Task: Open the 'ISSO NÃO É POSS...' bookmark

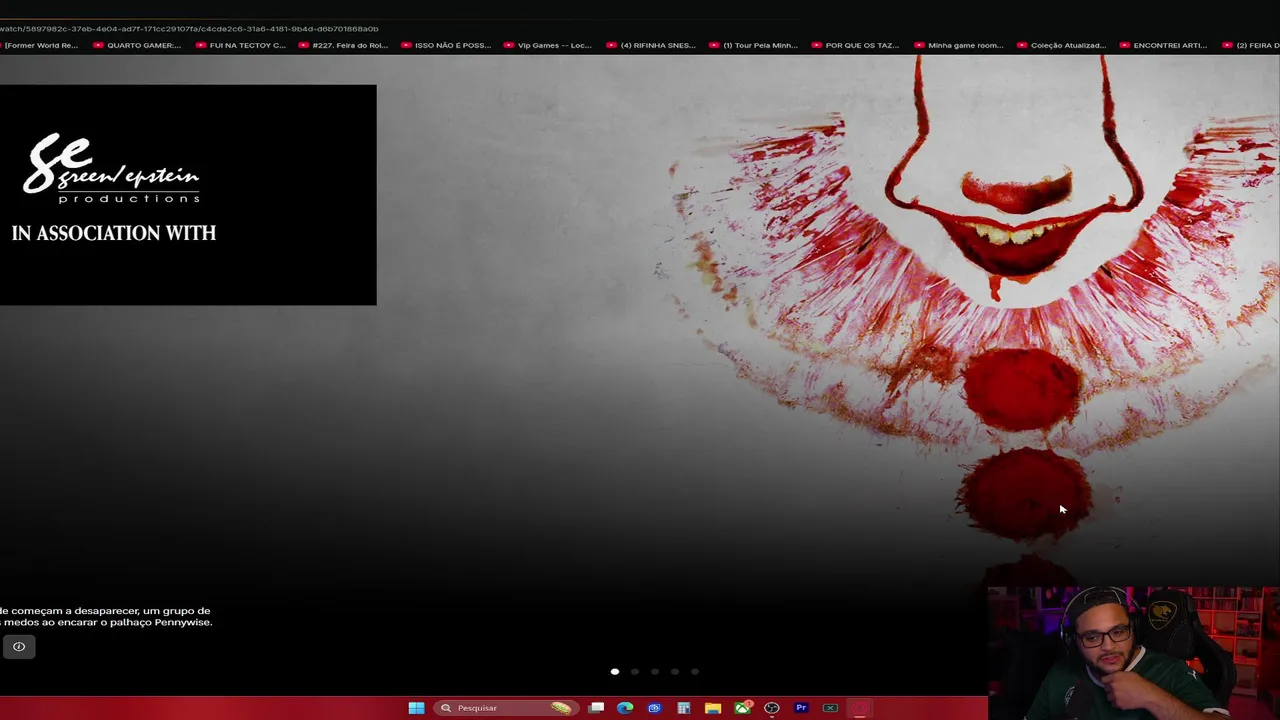Action: [x=446, y=45]
